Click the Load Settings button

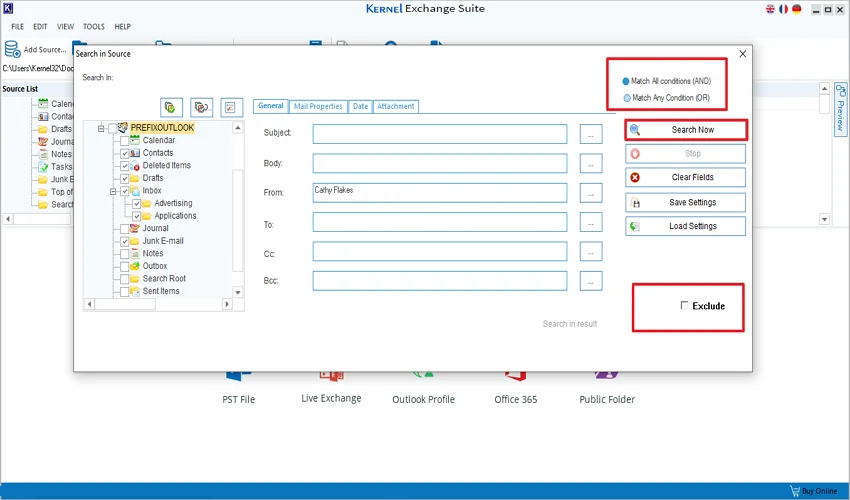coord(686,226)
